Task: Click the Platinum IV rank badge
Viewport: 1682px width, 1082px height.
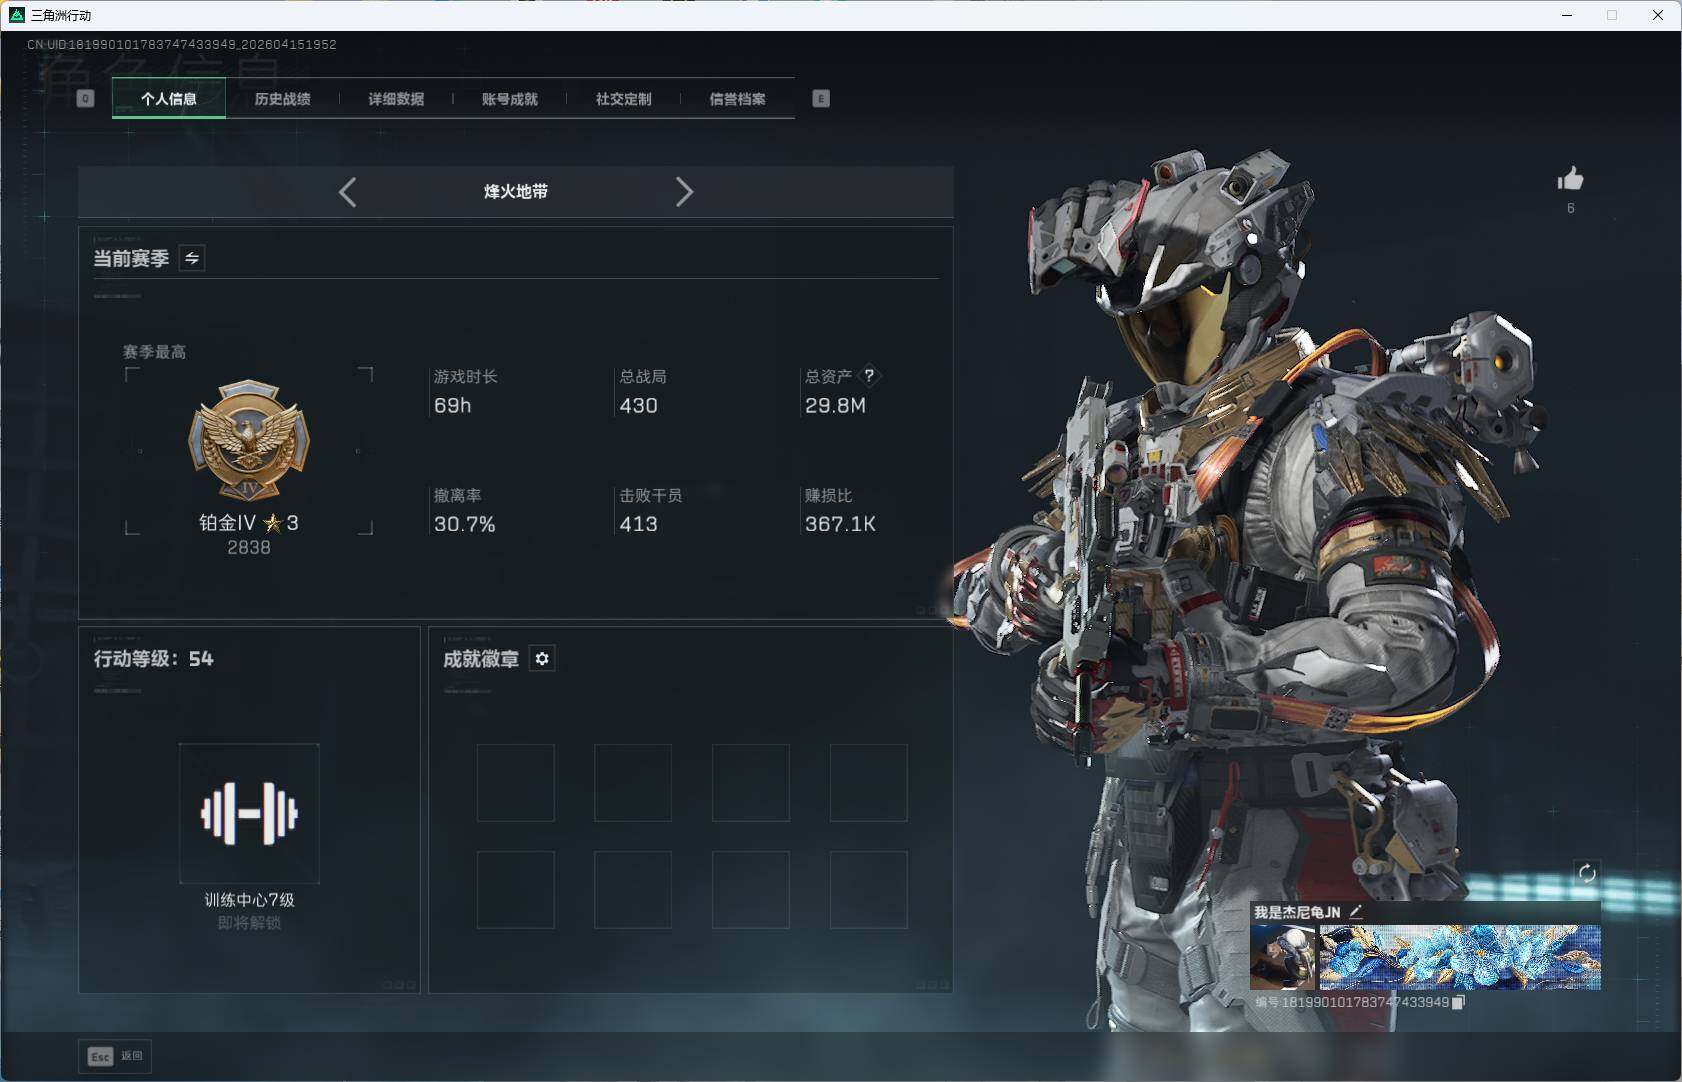Action: (x=249, y=440)
